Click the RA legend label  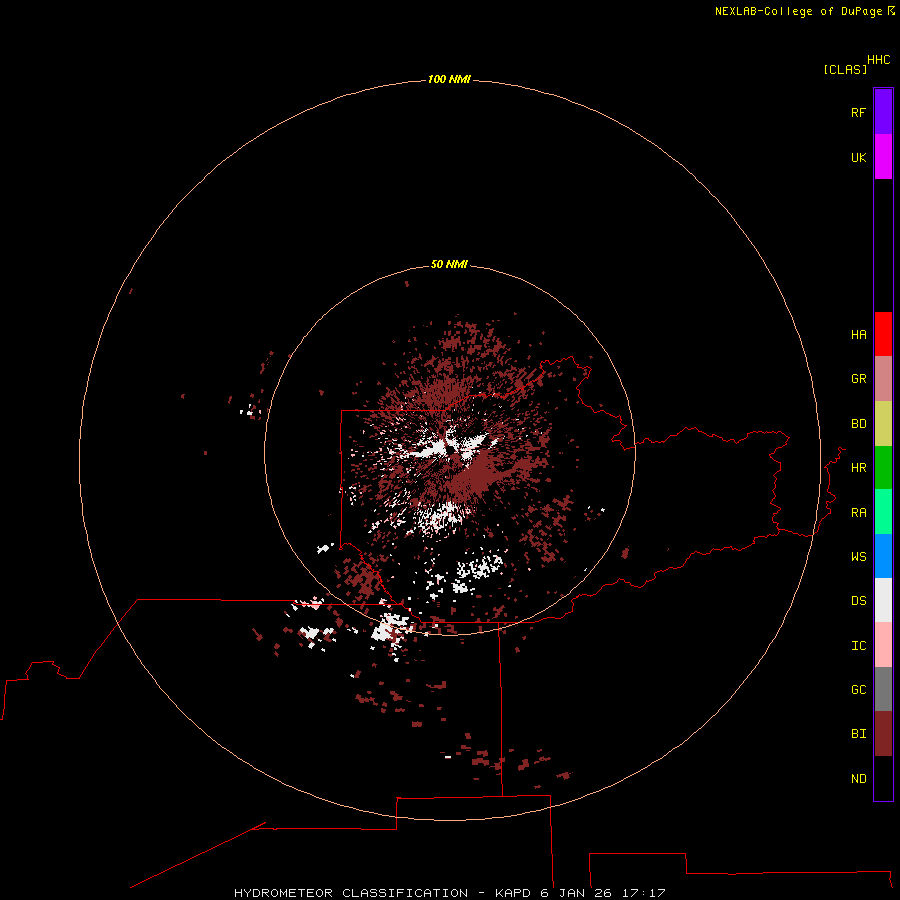click(x=858, y=513)
